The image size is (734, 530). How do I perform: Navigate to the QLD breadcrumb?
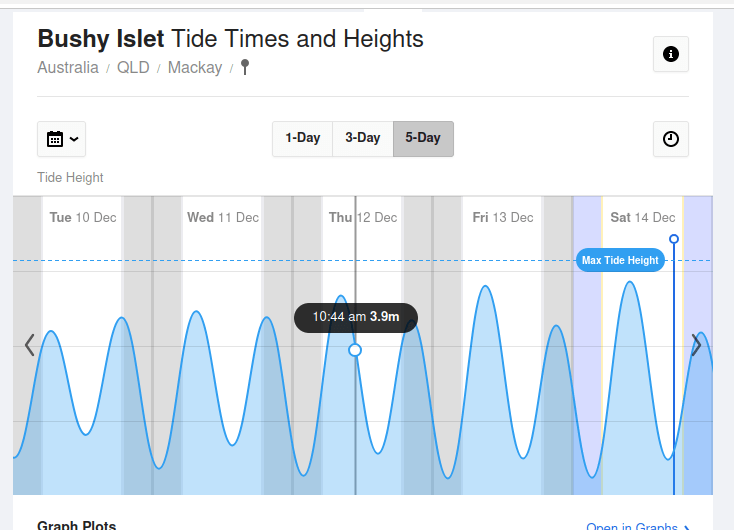[132, 68]
